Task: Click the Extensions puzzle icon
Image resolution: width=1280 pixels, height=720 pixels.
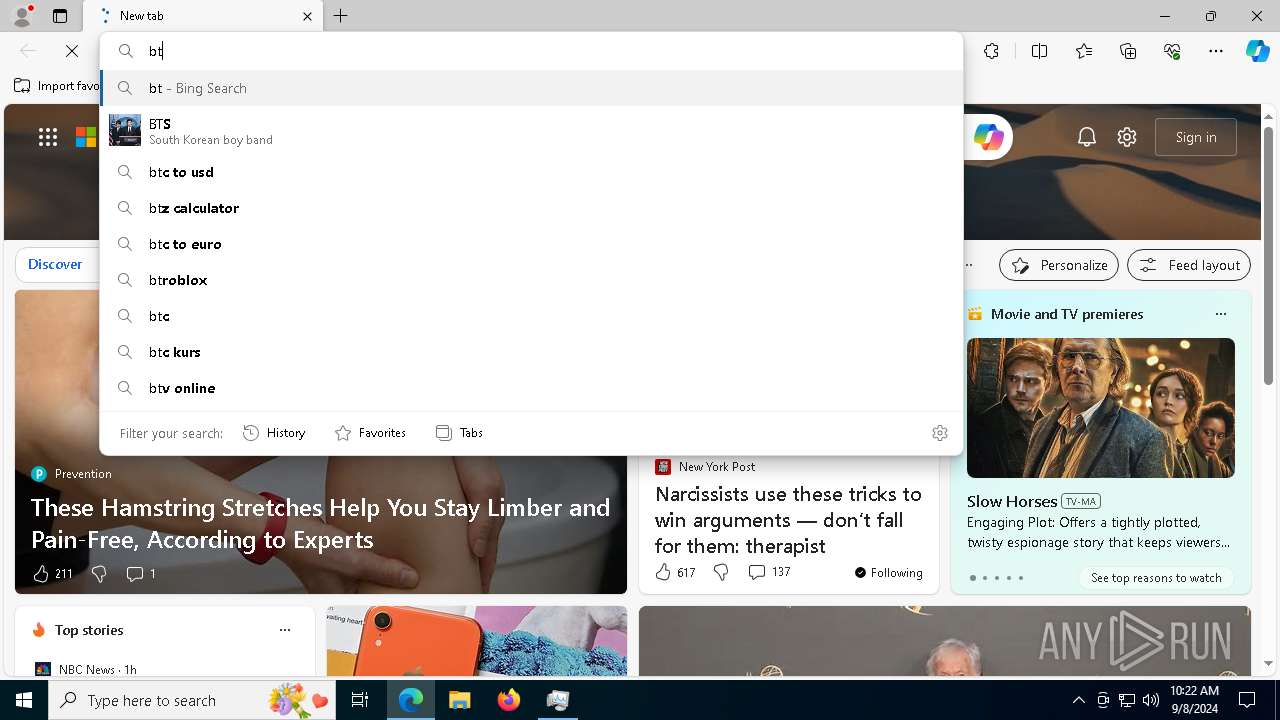Action: pyautogui.click(x=991, y=51)
